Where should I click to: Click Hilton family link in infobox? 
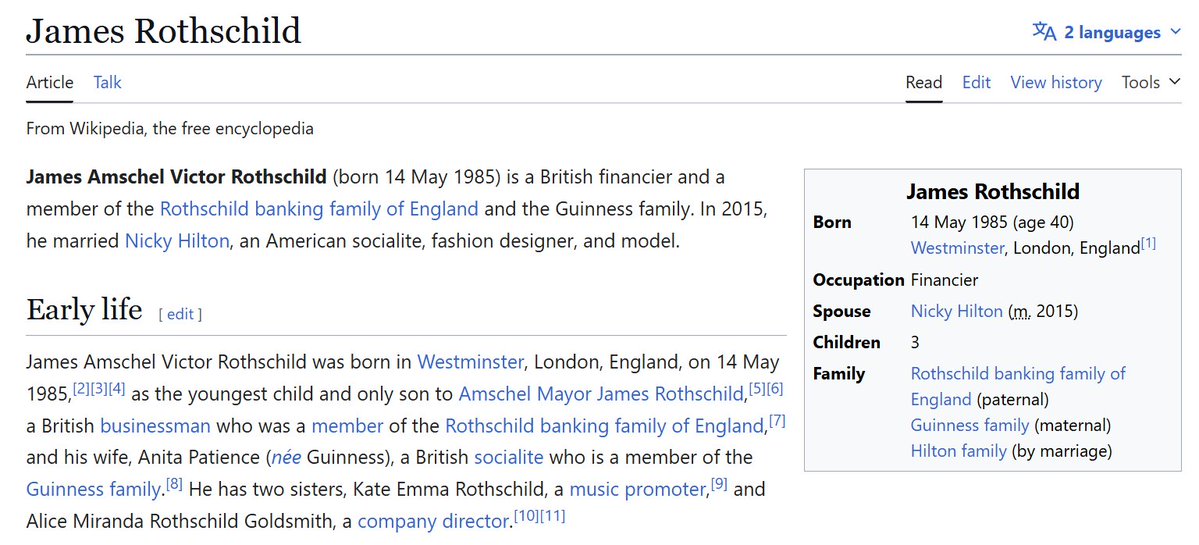958,450
